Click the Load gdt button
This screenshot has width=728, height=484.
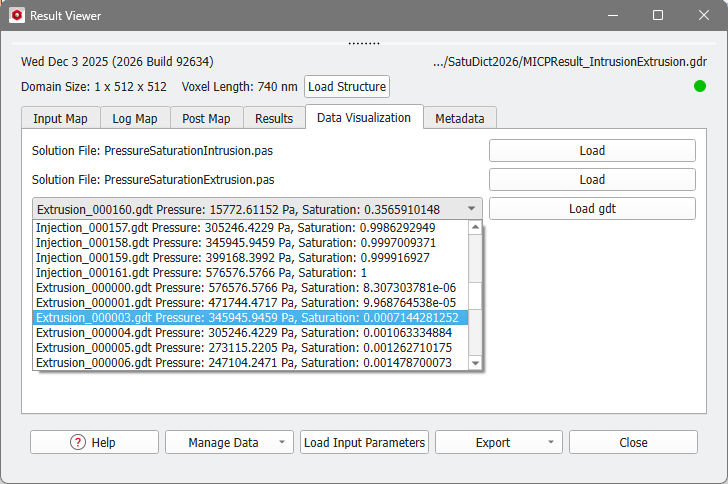click(x=592, y=209)
